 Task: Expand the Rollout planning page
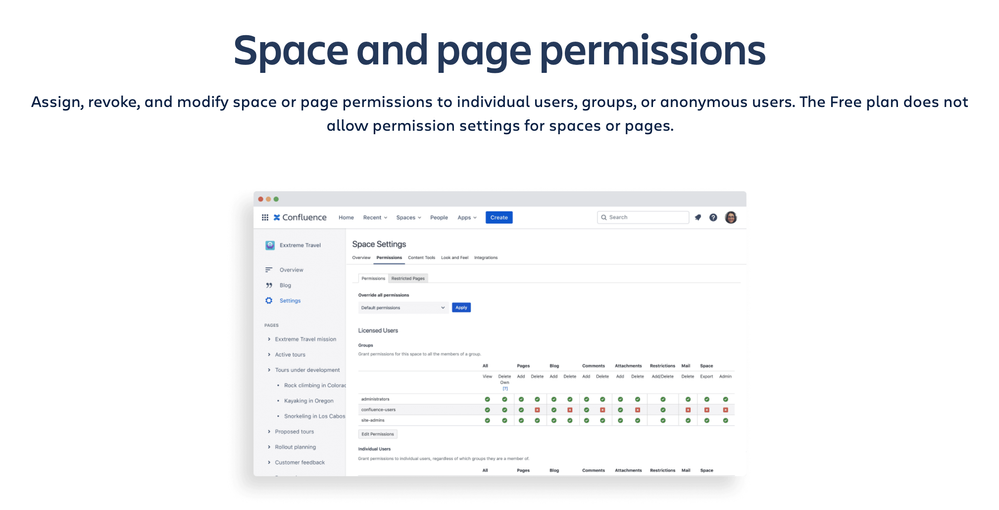(269, 447)
